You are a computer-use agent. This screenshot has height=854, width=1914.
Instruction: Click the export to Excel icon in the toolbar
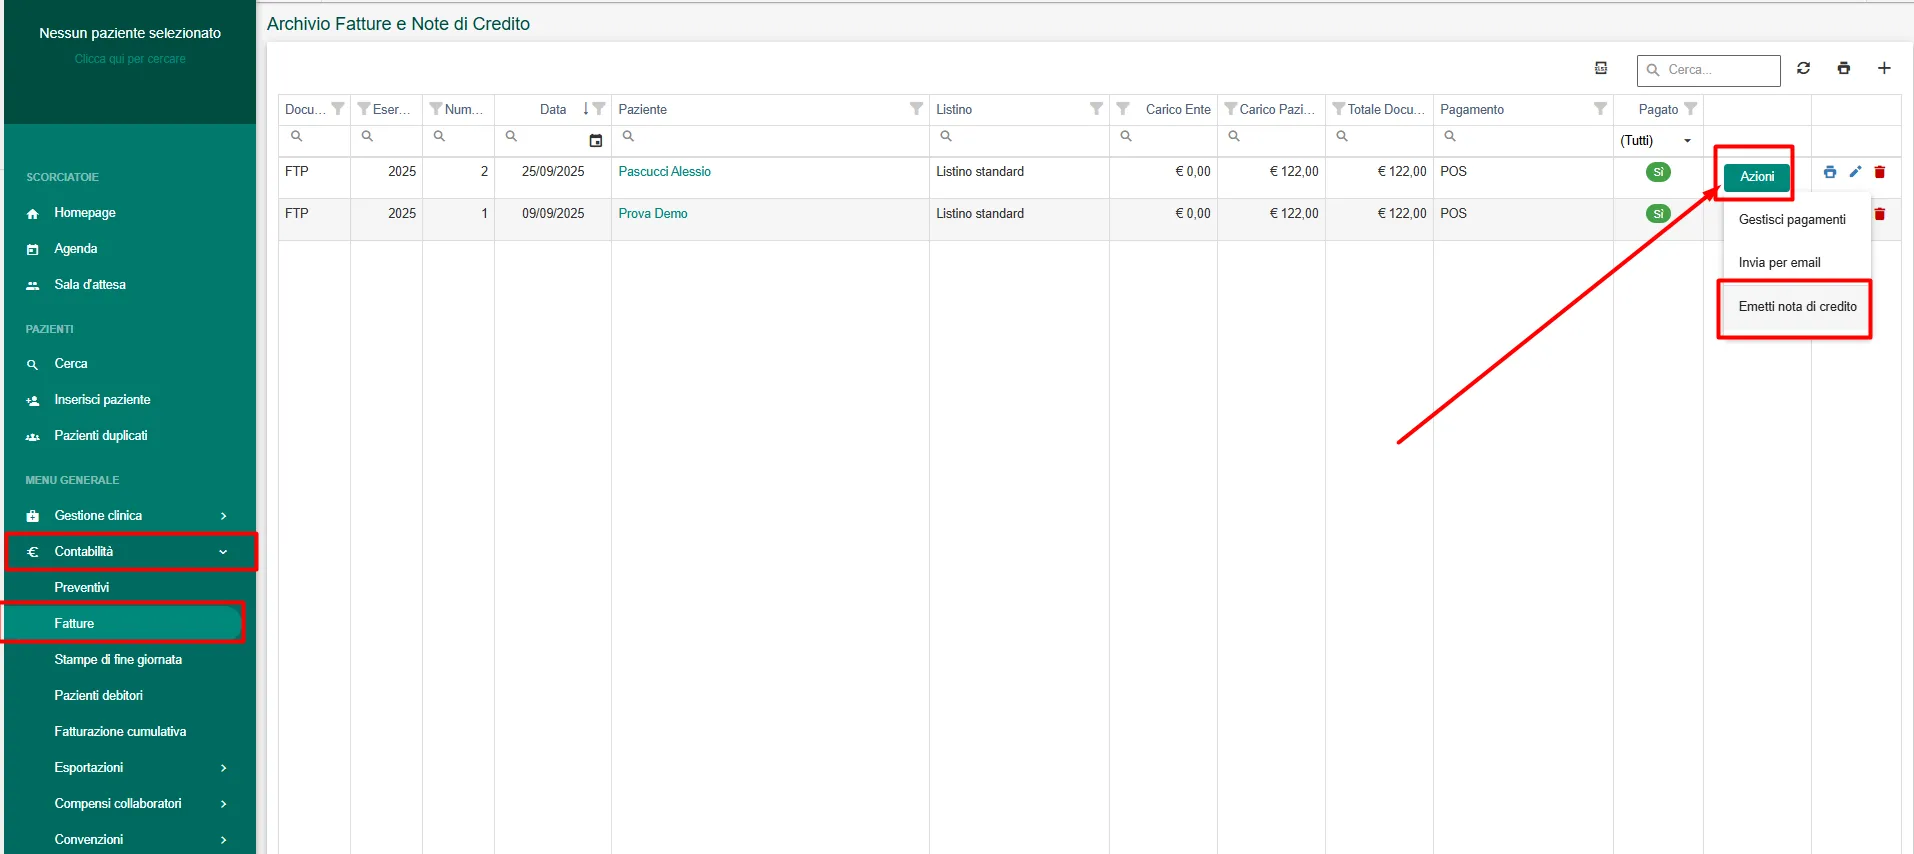tap(1601, 68)
